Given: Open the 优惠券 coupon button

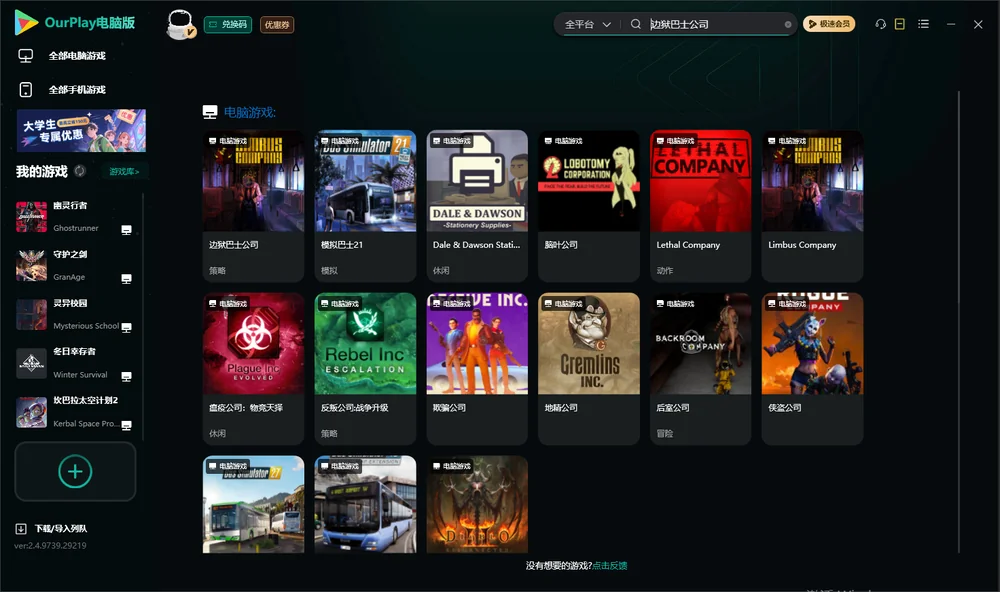Looking at the screenshot, I should (277, 24).
